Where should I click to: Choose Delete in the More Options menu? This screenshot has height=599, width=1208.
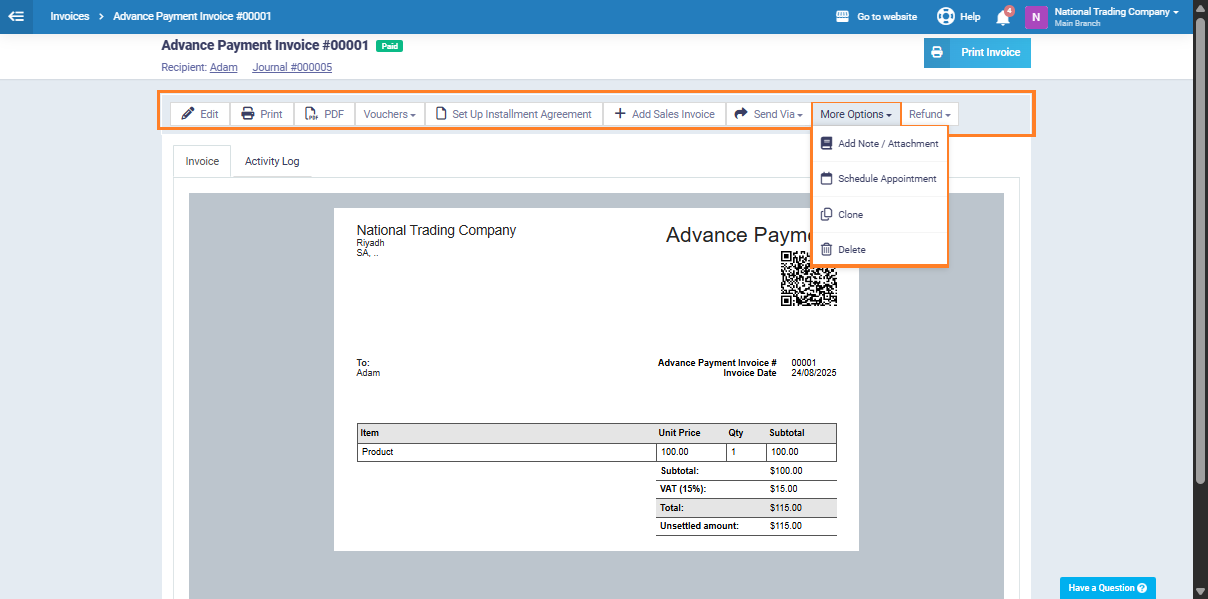[879, 250]
